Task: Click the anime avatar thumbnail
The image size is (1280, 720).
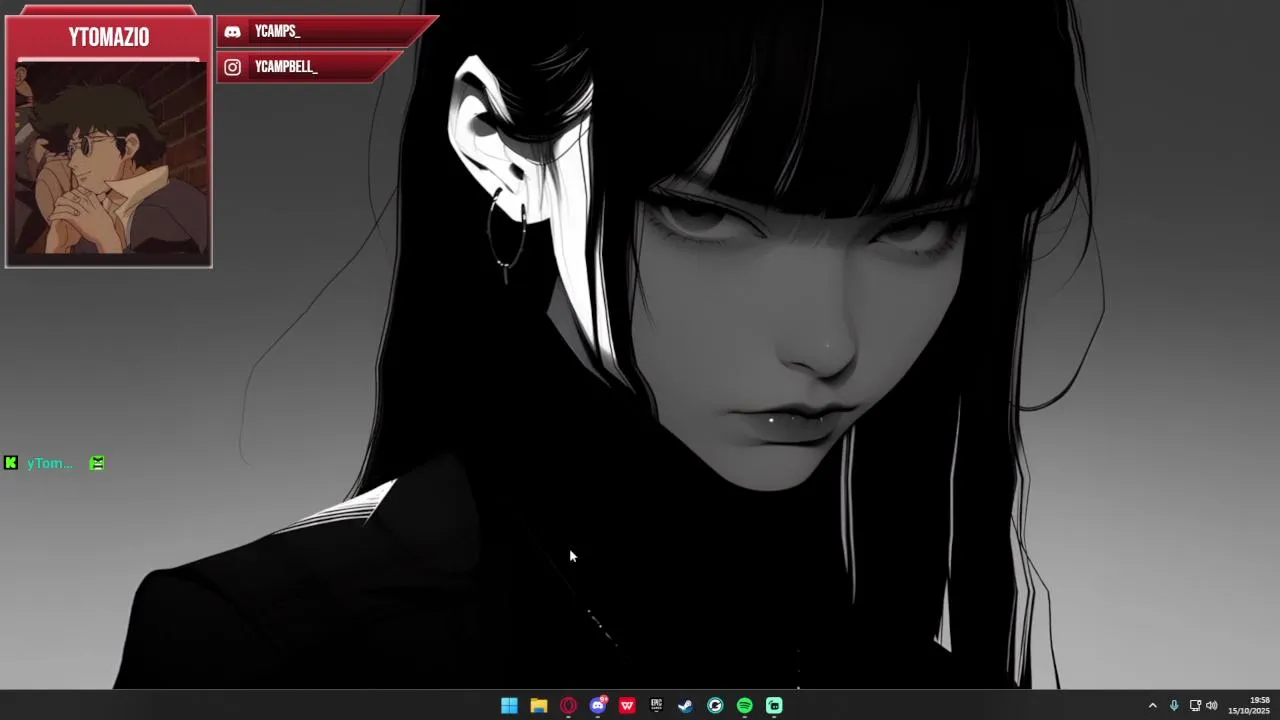Action: 109,159
